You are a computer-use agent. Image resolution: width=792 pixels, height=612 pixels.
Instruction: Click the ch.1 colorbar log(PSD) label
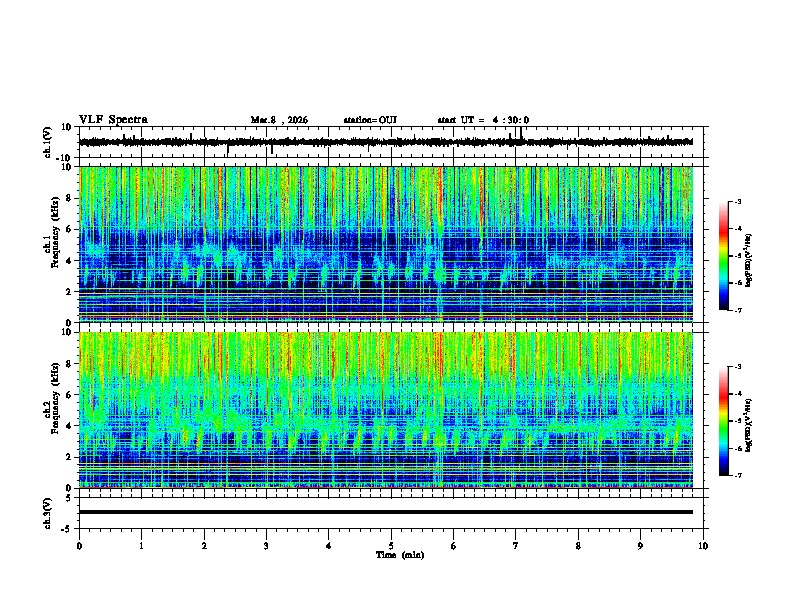[748, 261]
